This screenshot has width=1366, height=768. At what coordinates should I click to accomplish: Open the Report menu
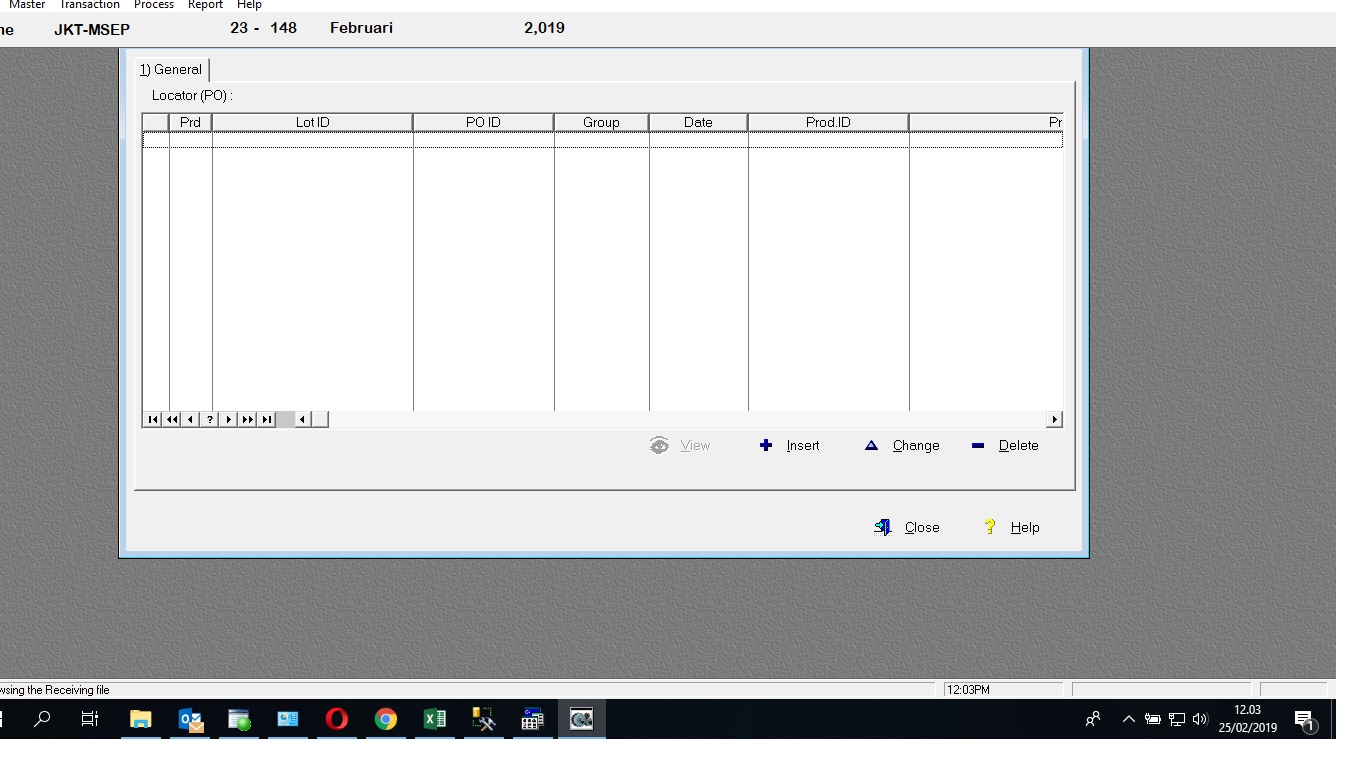pos(205,5)
